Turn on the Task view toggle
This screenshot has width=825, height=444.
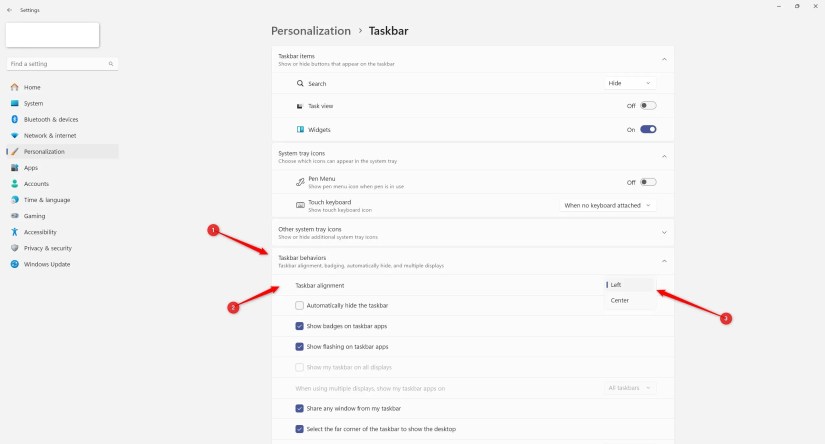[648, 106]
